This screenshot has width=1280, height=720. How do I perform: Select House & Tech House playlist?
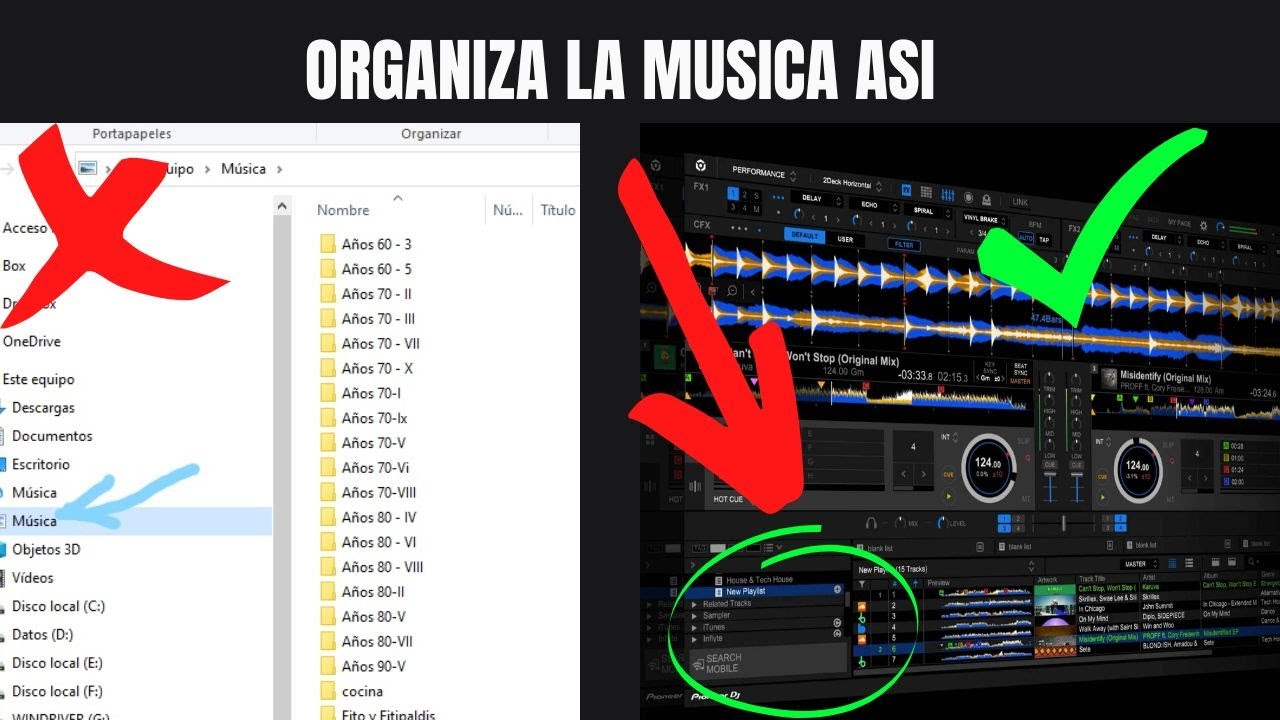(759, 580)
